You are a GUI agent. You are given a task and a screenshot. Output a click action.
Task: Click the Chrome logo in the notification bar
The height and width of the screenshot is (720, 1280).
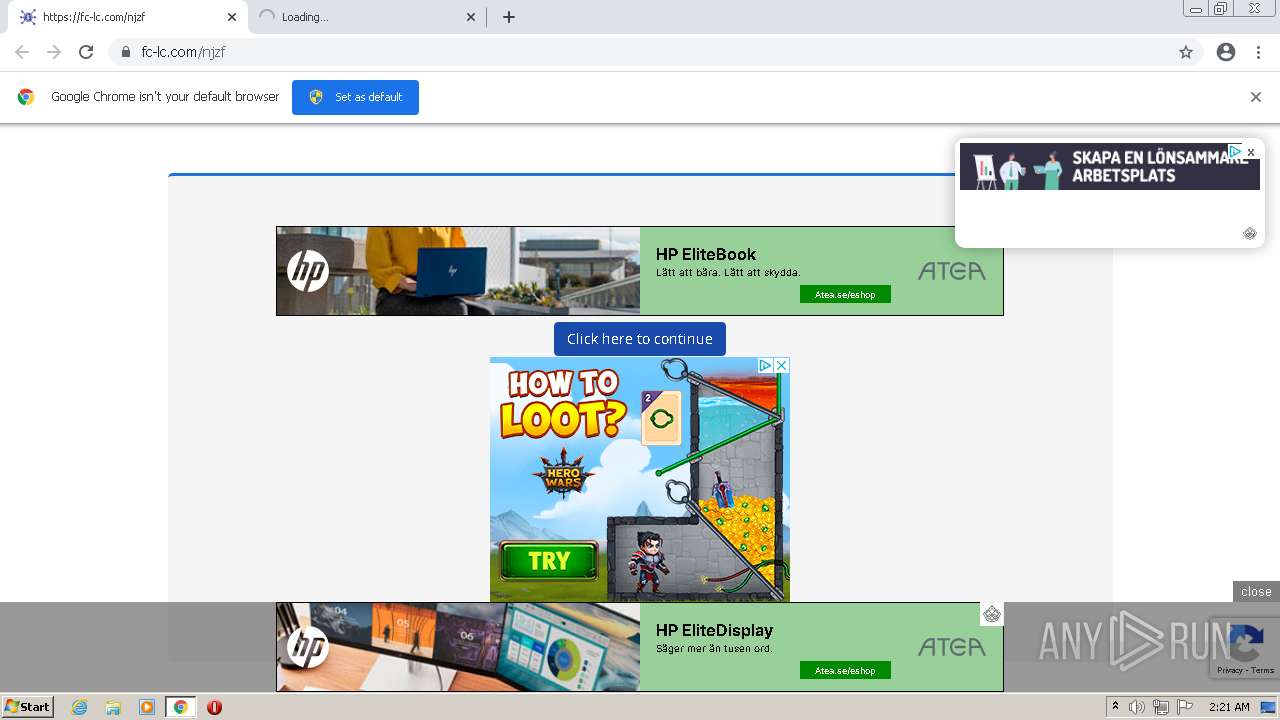[x=26, y=97]
